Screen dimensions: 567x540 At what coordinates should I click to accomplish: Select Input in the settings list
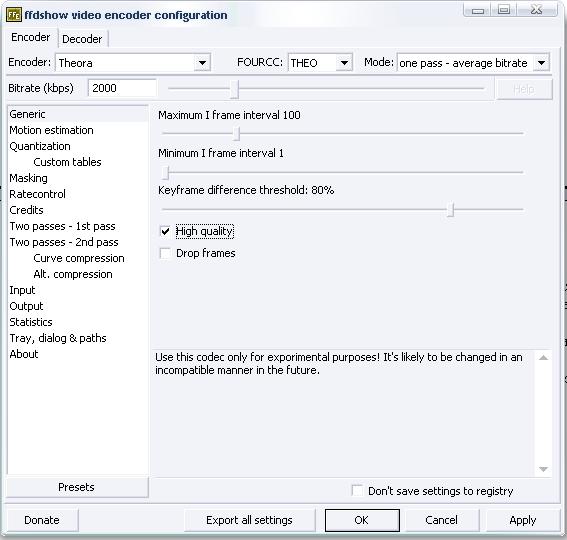[x=22, y=290]
